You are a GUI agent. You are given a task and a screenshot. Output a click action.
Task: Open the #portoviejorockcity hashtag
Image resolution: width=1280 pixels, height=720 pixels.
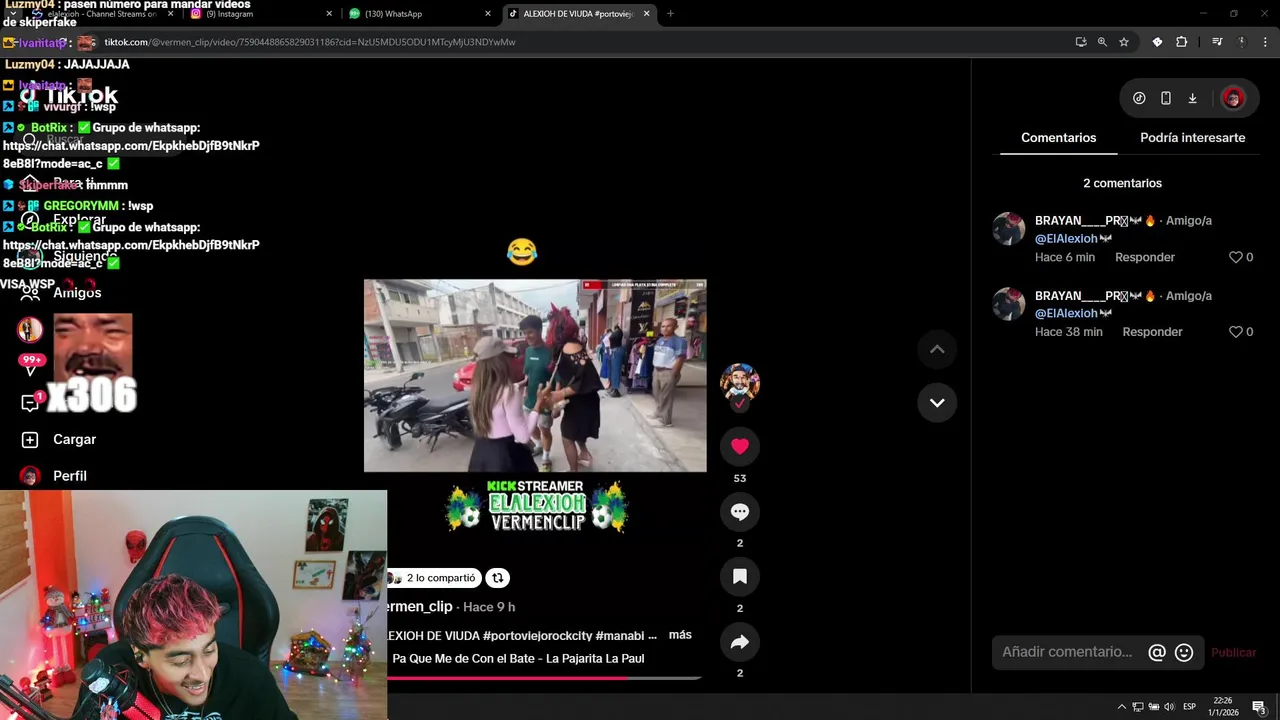(536, 635)
